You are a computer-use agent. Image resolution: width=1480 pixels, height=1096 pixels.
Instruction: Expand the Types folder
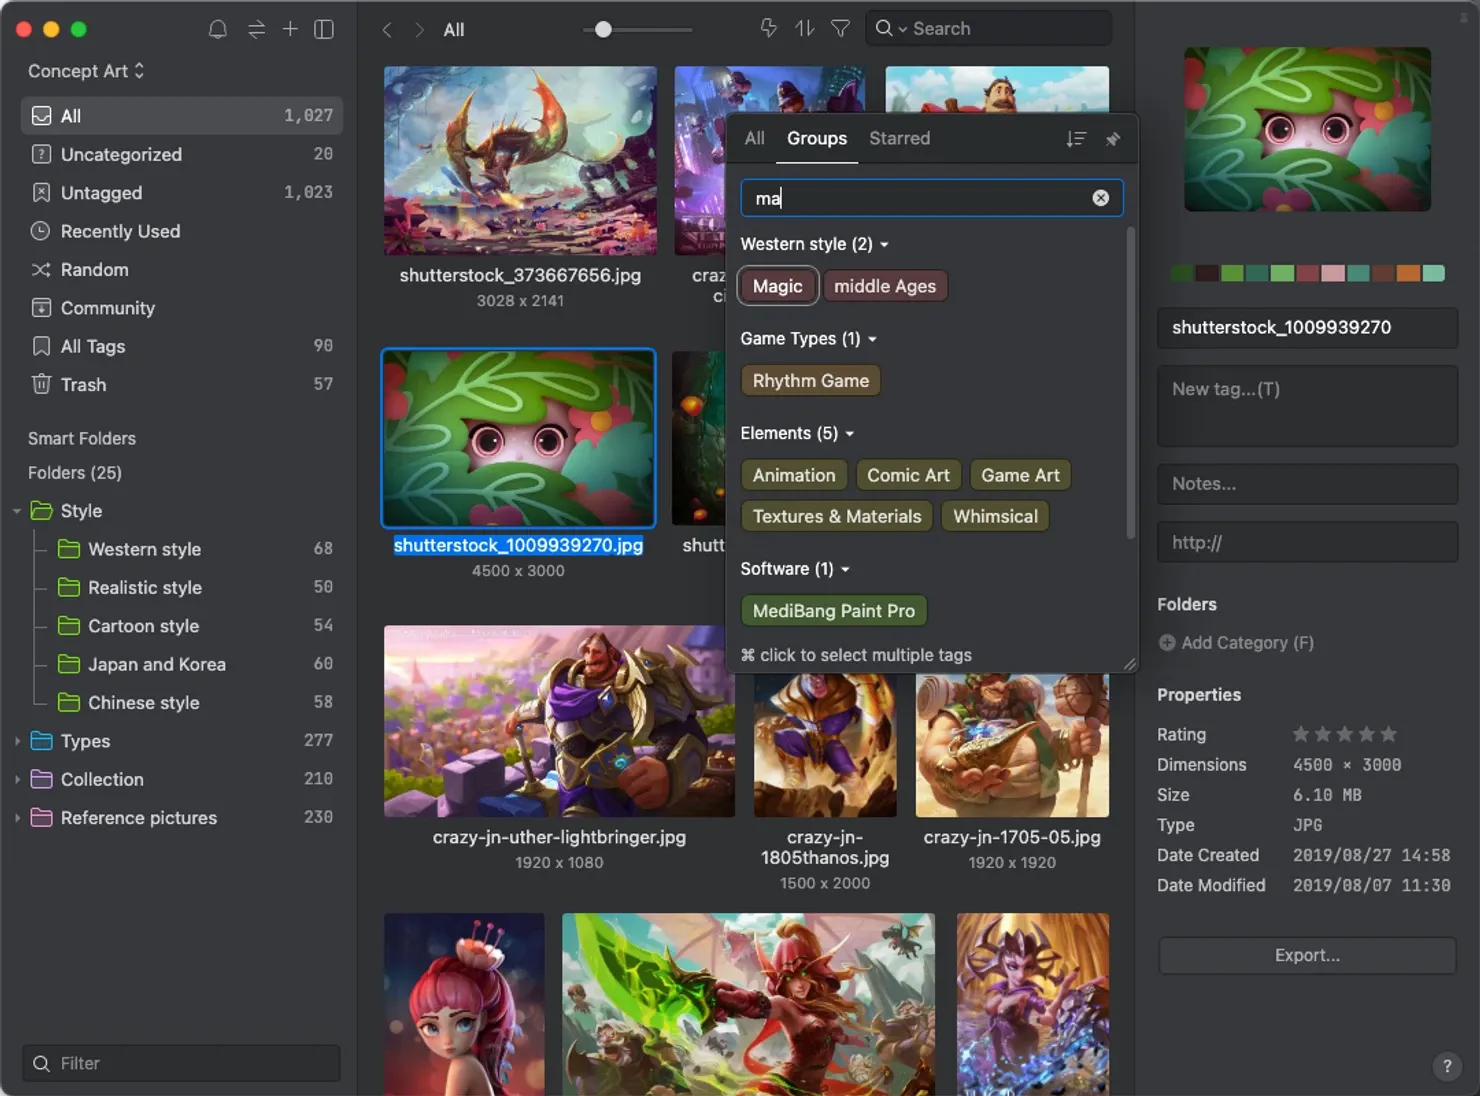[17, 741]
